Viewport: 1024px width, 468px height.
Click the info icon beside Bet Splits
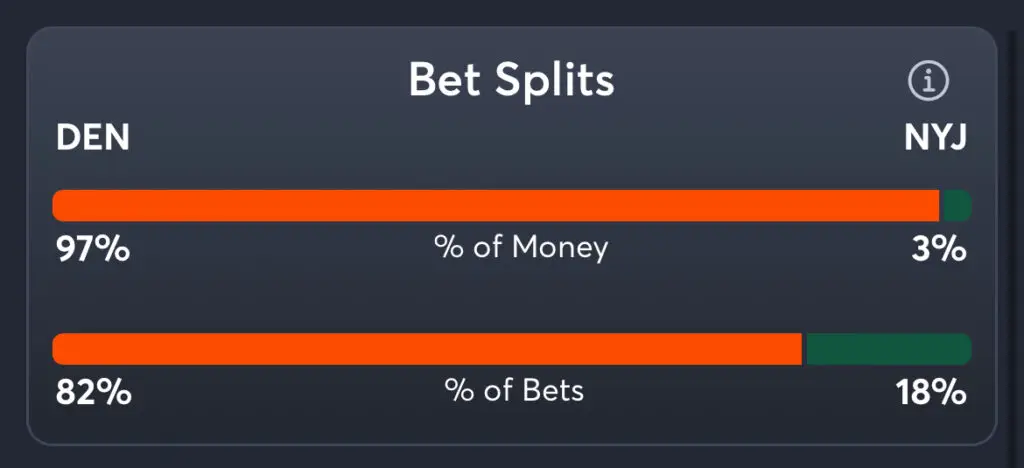[928, 82]
